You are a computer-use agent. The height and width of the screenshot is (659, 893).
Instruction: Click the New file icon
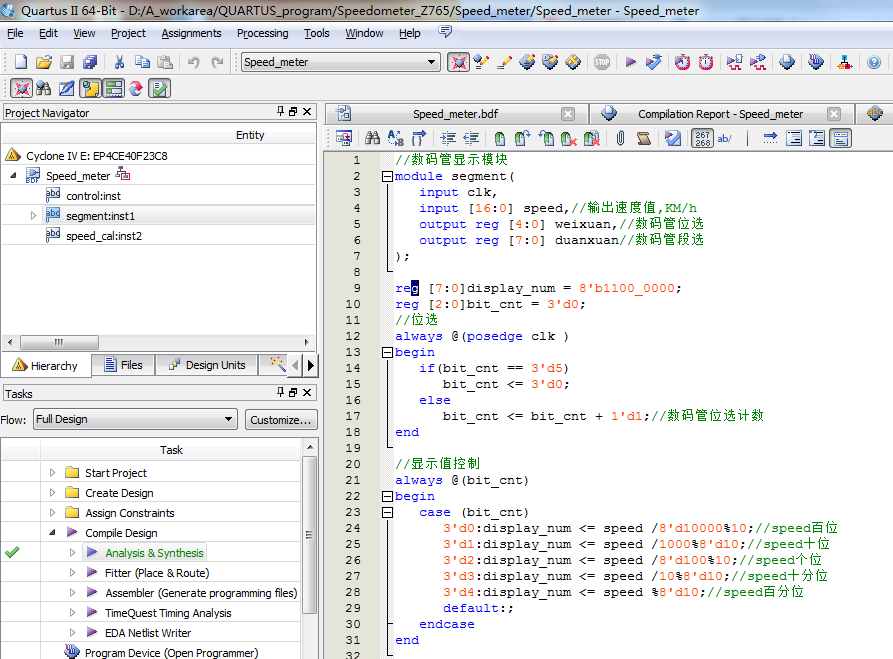21,62
